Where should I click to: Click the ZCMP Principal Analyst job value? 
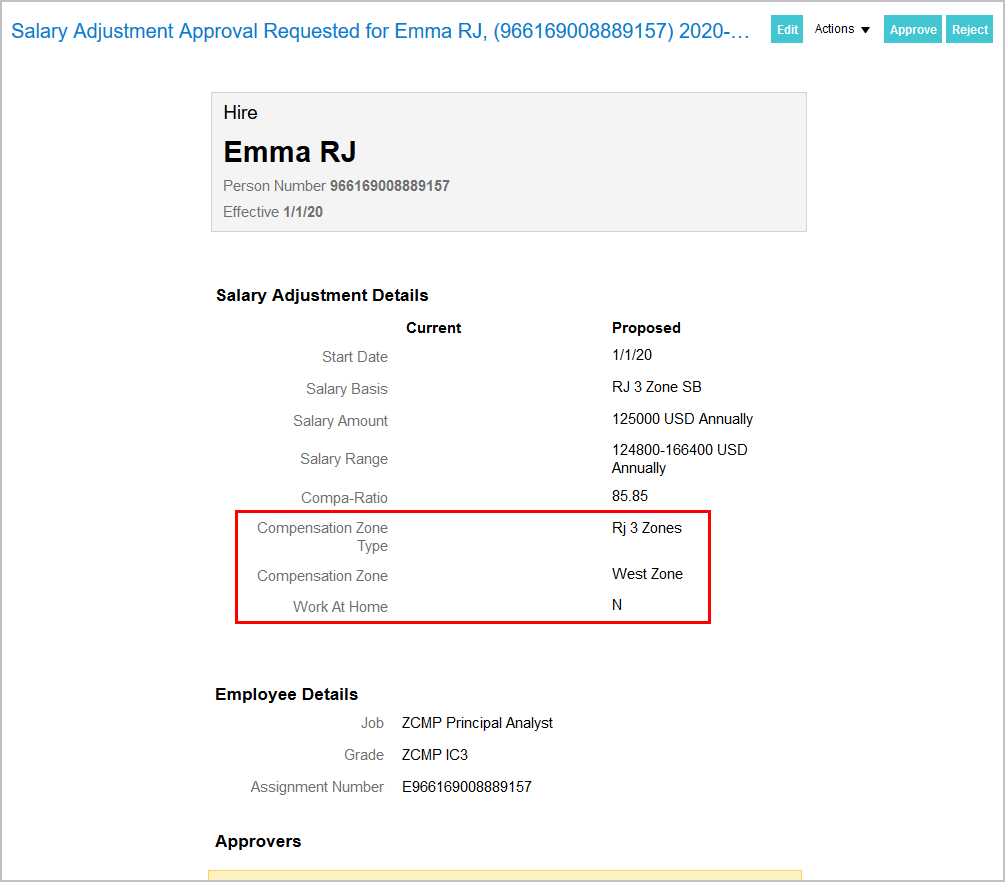pos(477,723)
